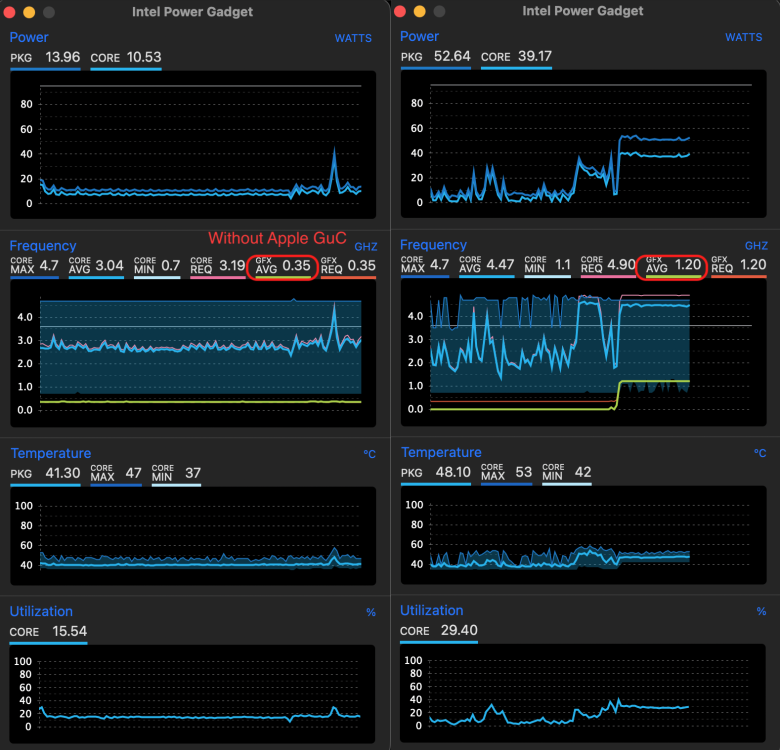Screen dimensions: 780x750
Task: Select the GFX AVG value 1.20
Action: (x=688, y=265)
